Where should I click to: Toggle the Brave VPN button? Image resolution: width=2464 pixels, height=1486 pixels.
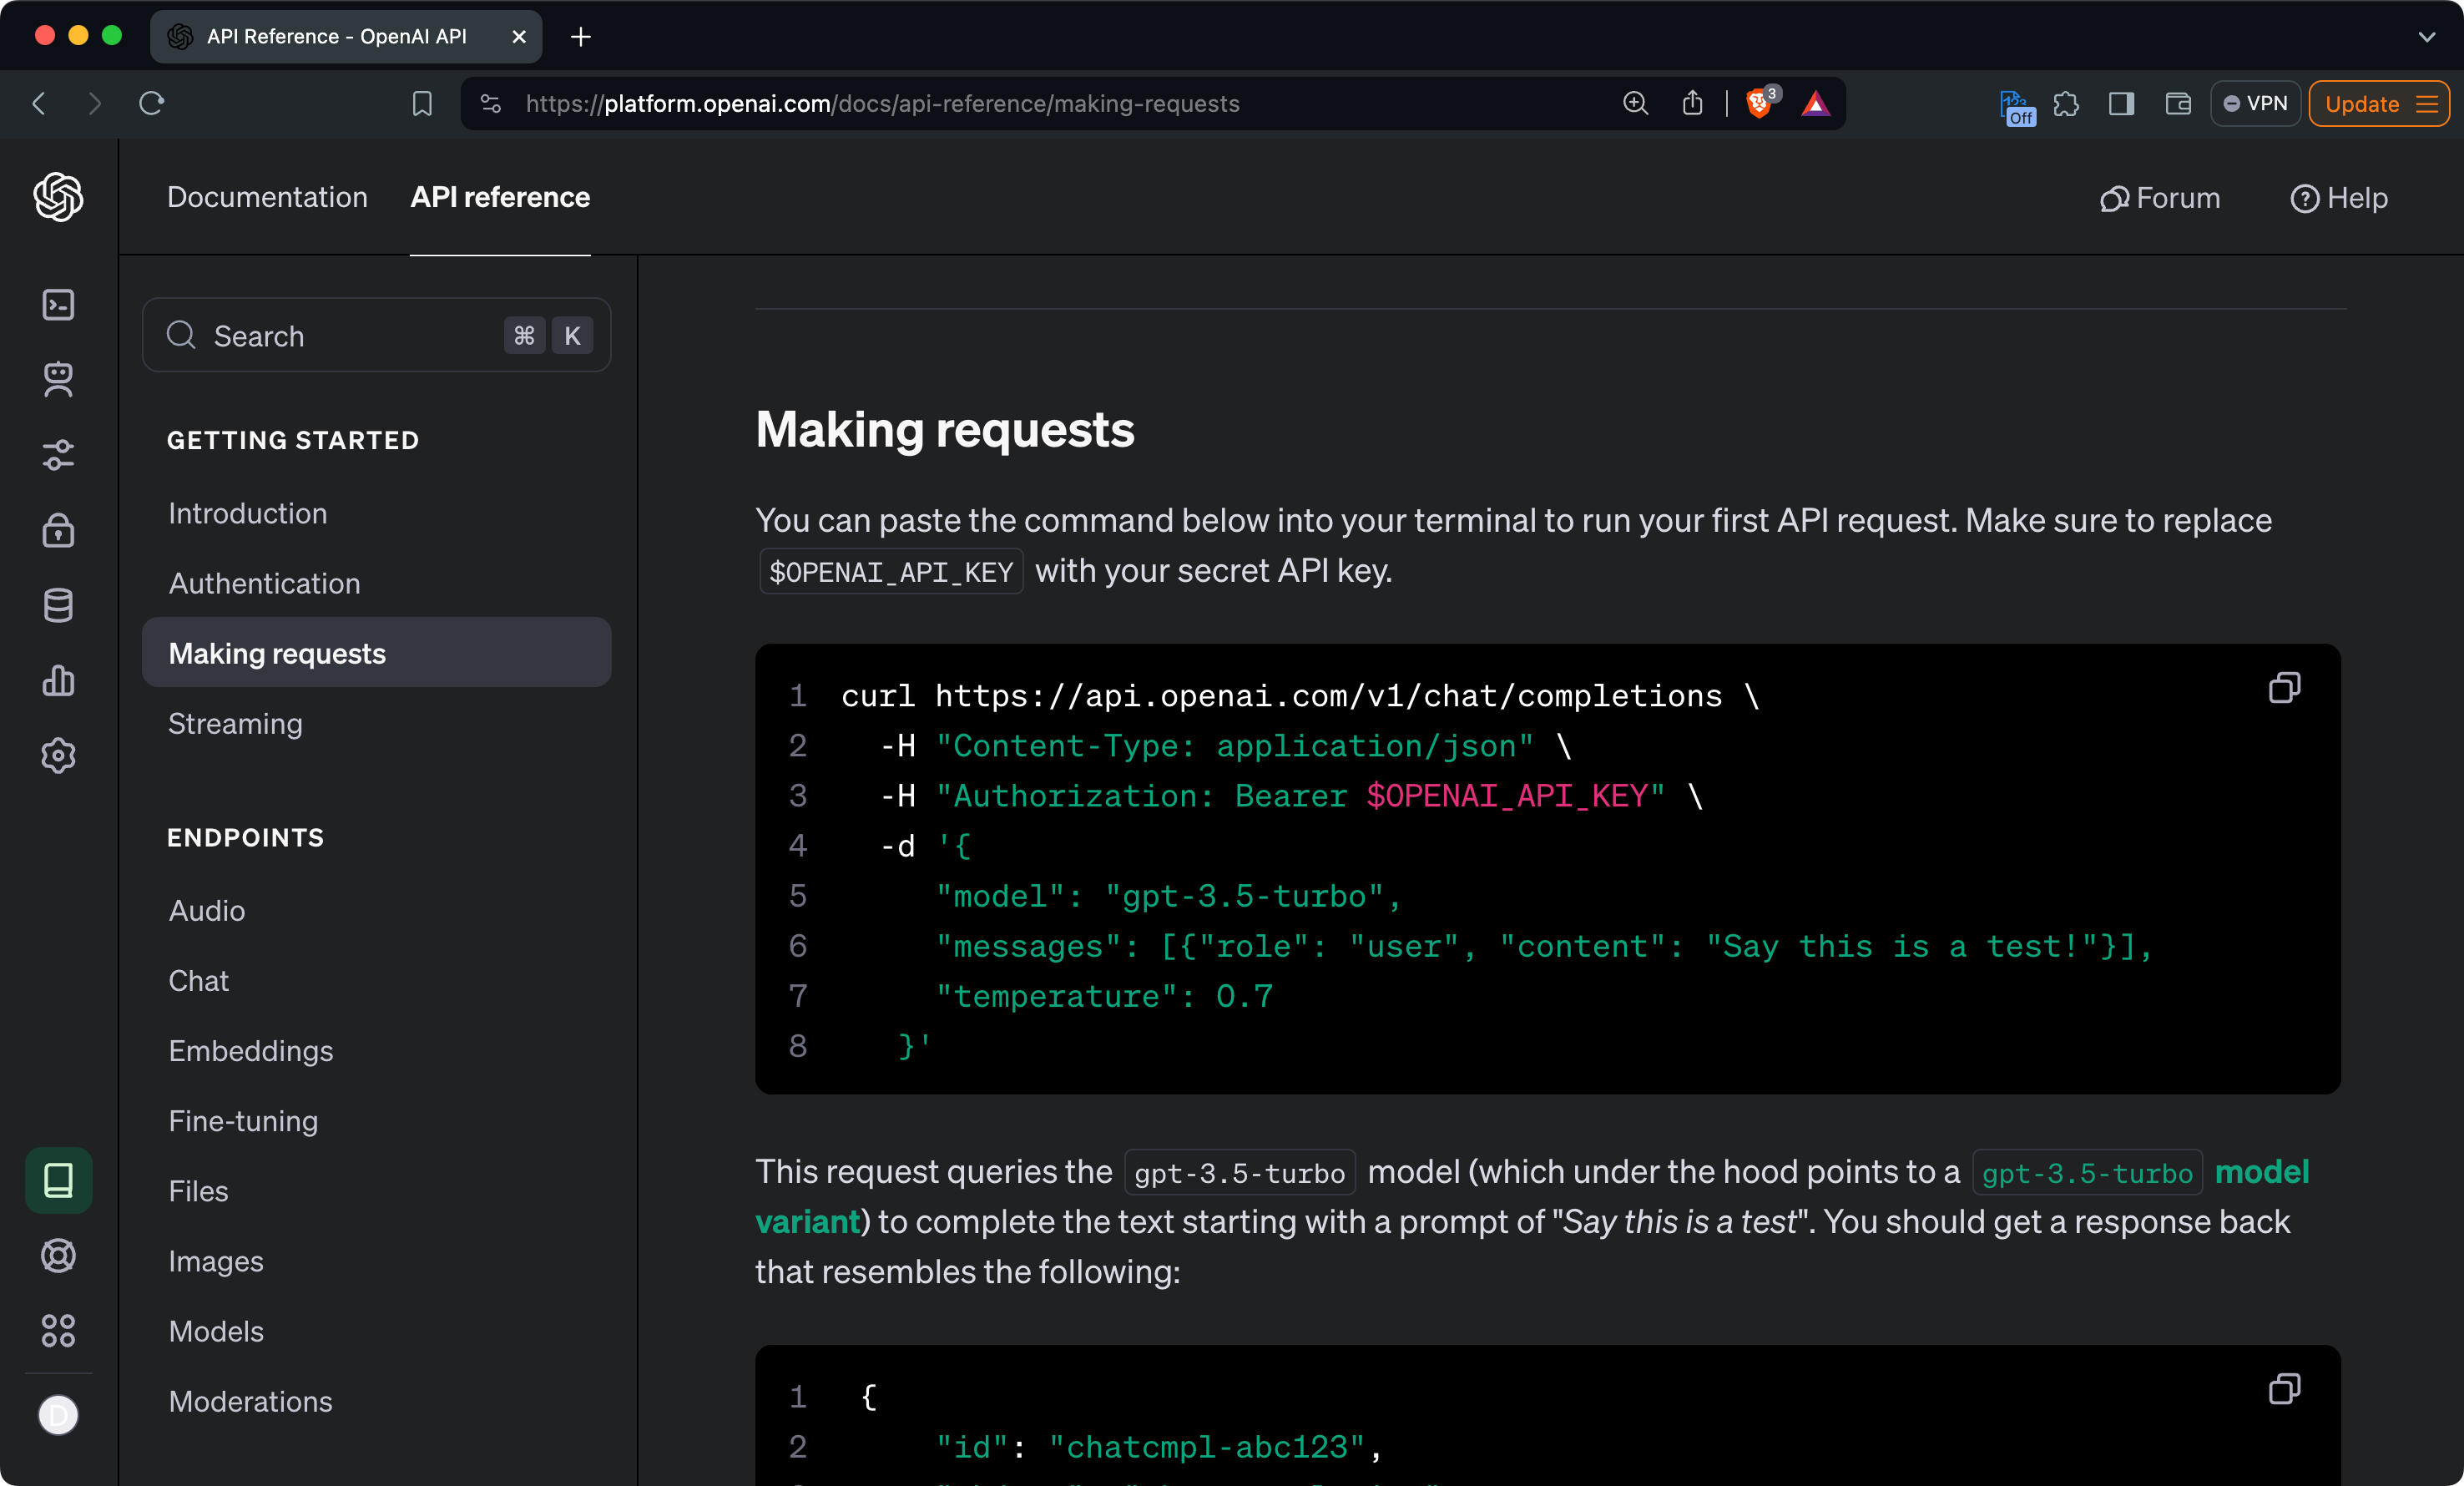2255,104
